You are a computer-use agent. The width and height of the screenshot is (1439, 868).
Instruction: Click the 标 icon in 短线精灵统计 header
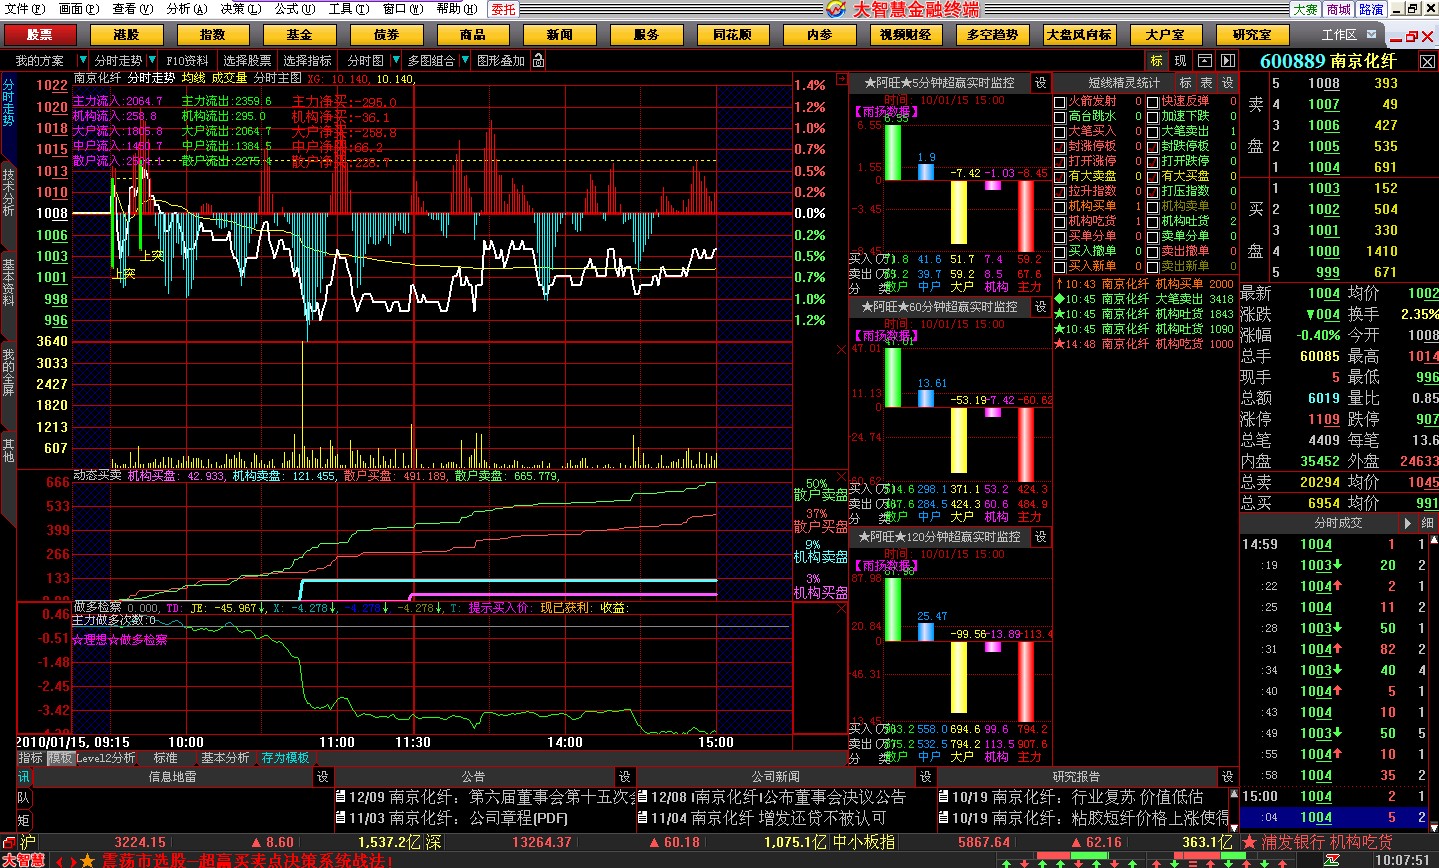[x=1186, y=83]
